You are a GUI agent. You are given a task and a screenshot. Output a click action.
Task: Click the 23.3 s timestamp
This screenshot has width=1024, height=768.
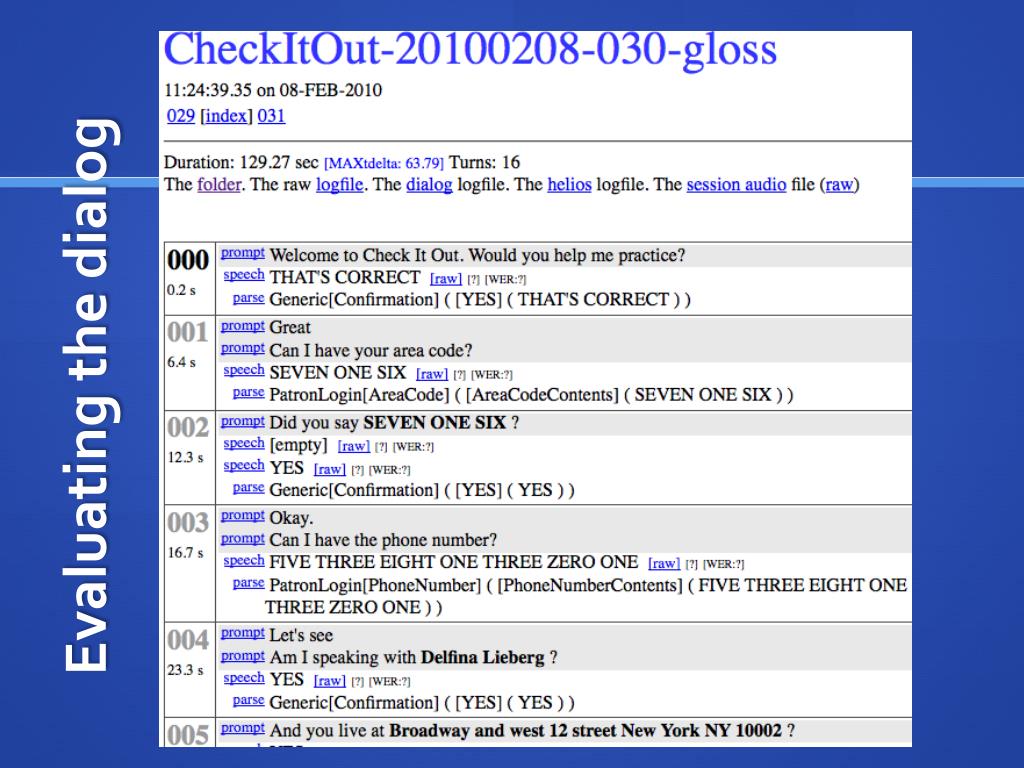185,671
